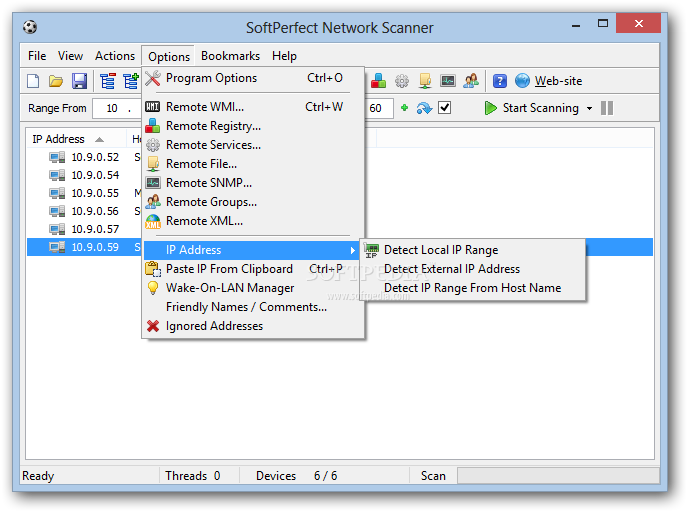Select Remote SNMP... menu entry

[x=253, y=183]
